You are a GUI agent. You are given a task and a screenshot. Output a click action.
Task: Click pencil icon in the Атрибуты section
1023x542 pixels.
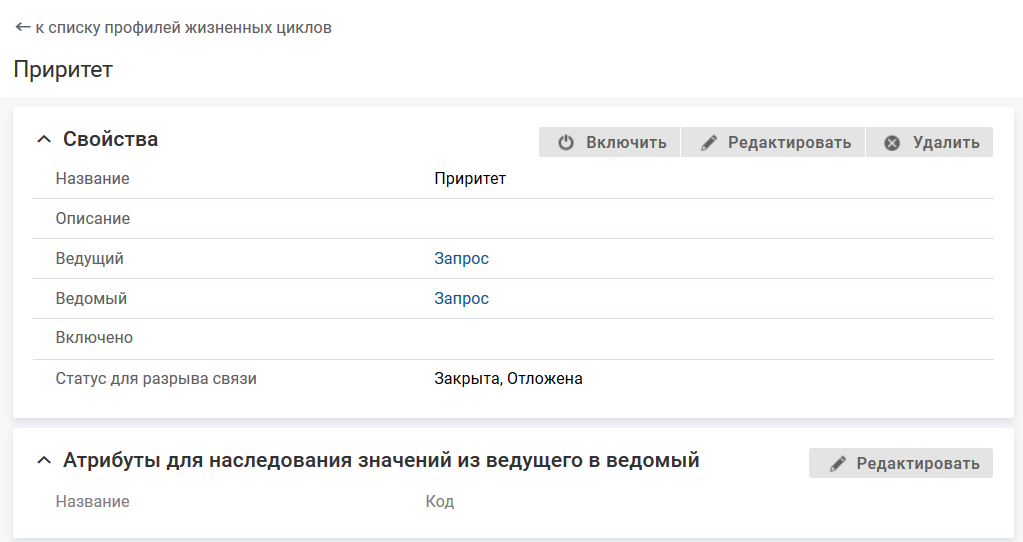click(837, 464)
